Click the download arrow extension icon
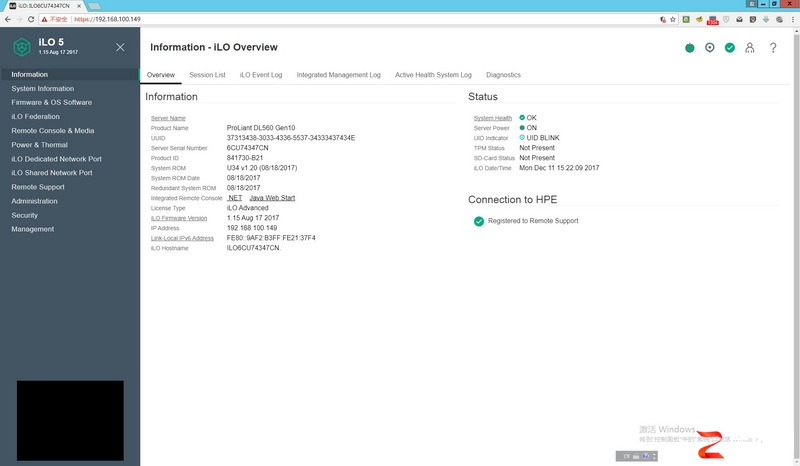 [x=766, y=19]
